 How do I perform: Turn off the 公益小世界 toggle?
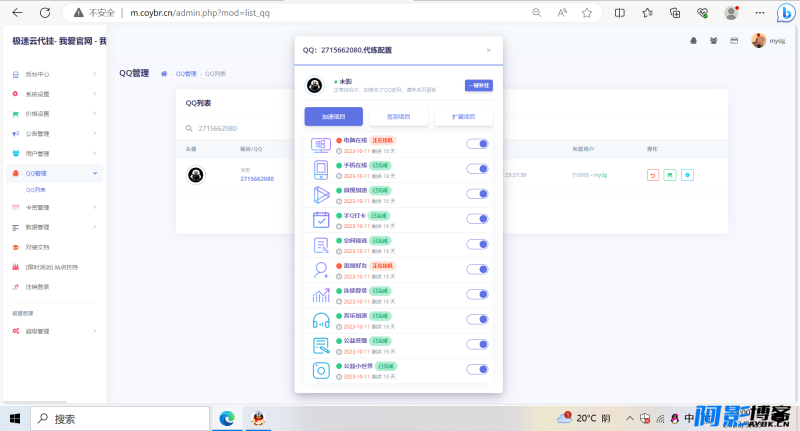477,369
